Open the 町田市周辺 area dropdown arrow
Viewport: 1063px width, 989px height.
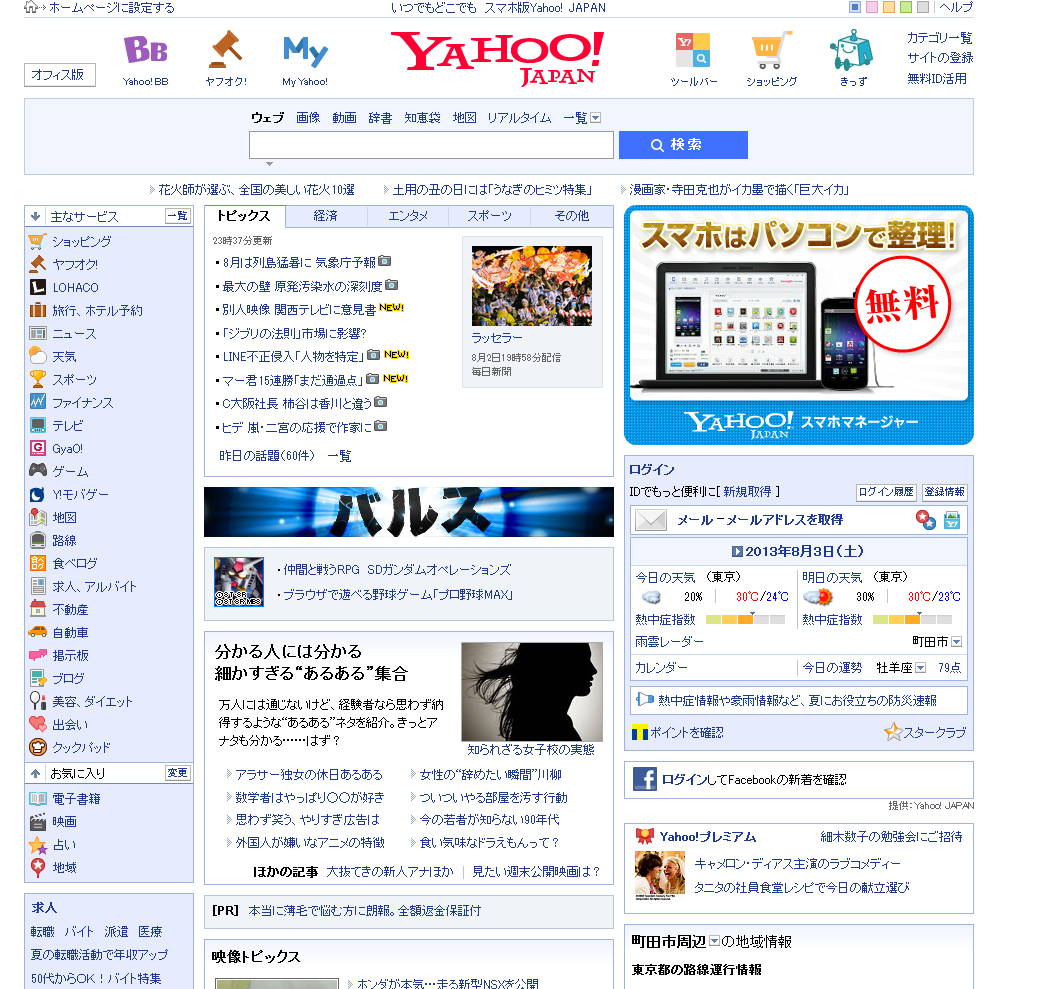coord(714,941)
